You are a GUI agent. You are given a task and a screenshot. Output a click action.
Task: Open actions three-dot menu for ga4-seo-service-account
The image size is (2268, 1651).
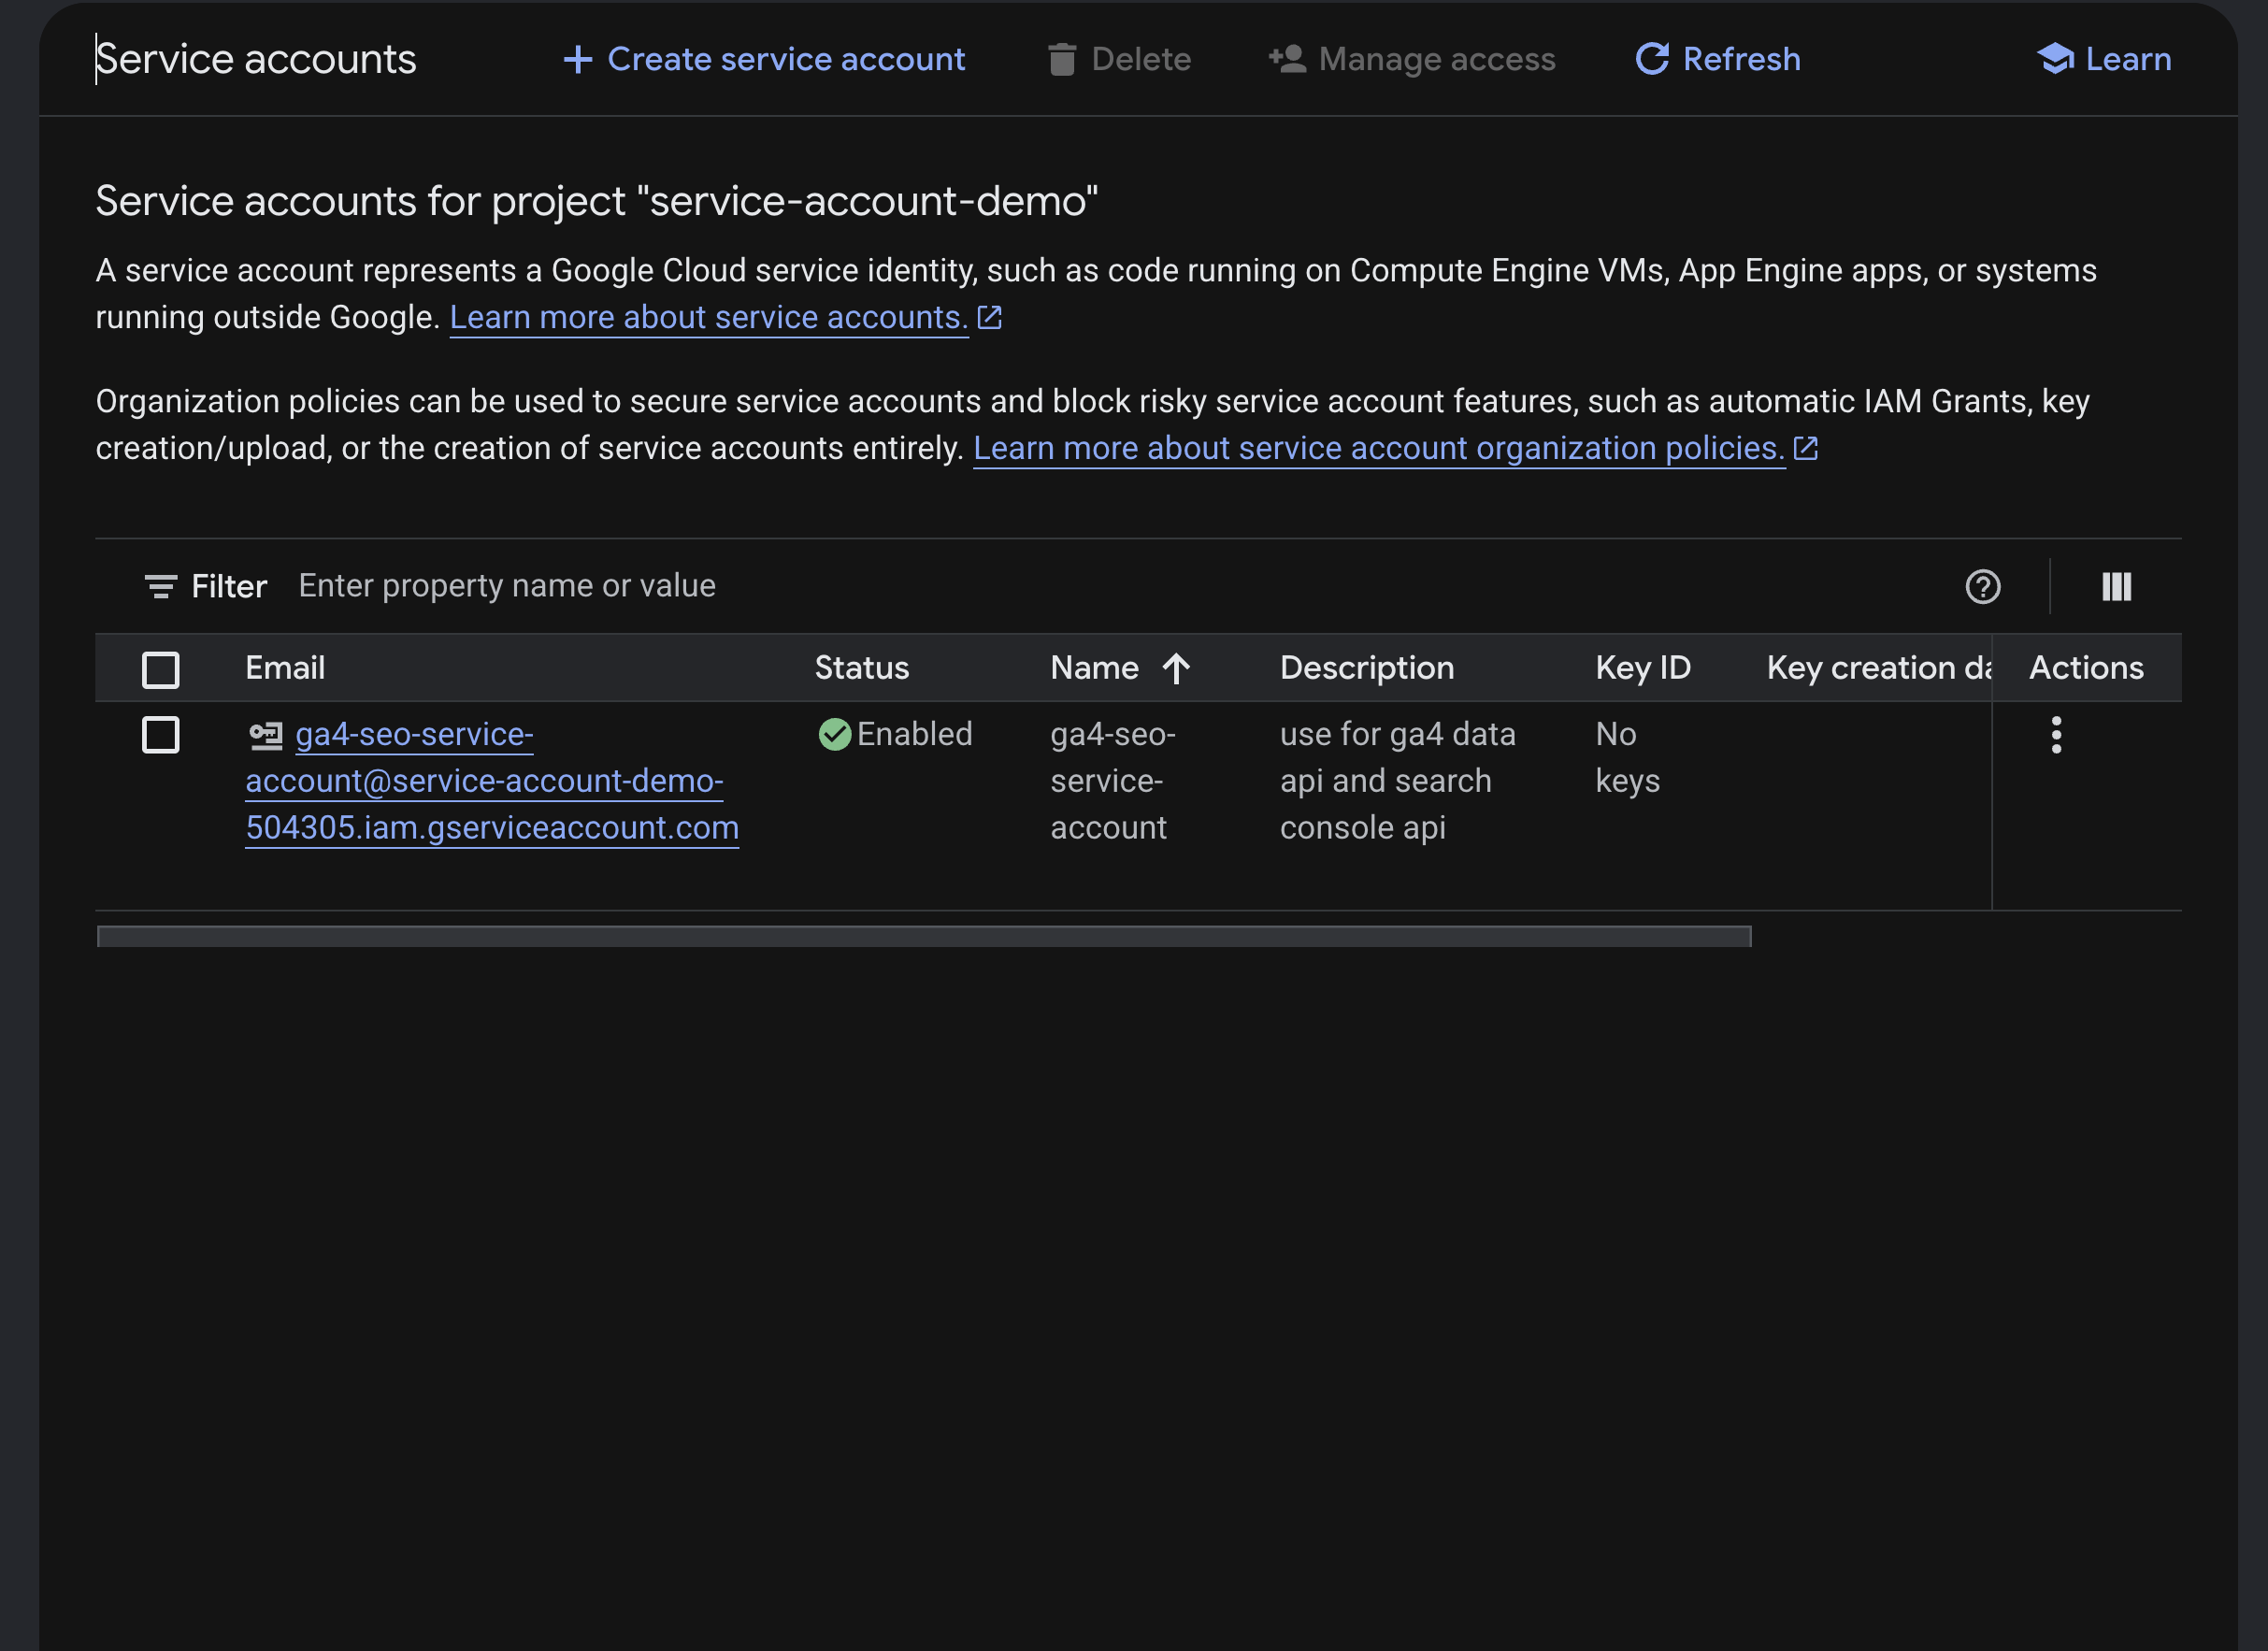coord(2056,735)
